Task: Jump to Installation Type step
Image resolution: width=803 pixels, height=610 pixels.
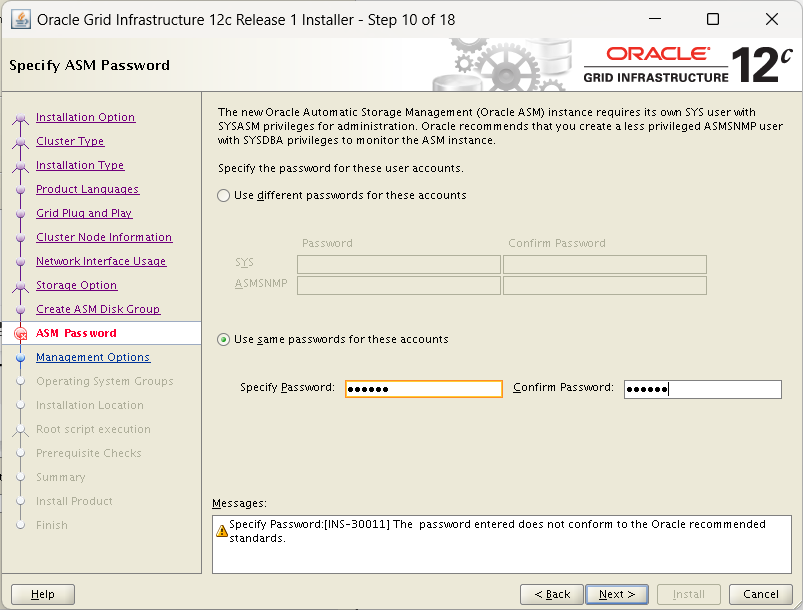Action: pyautogui.click(x=80, y=165)
